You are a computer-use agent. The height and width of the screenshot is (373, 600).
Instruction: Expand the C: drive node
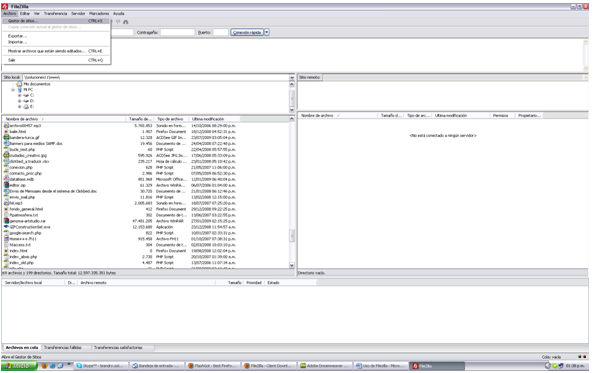pyautogui.click(x=20, y=95)
